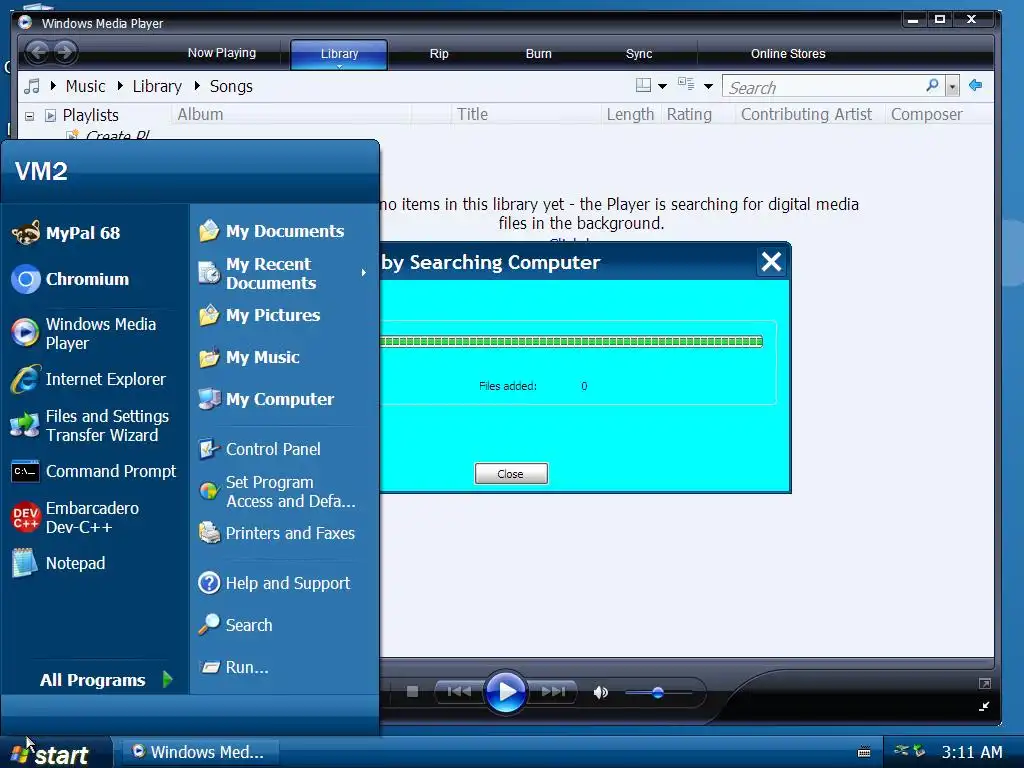Click the Music category note icon

[x=31, y=86]
